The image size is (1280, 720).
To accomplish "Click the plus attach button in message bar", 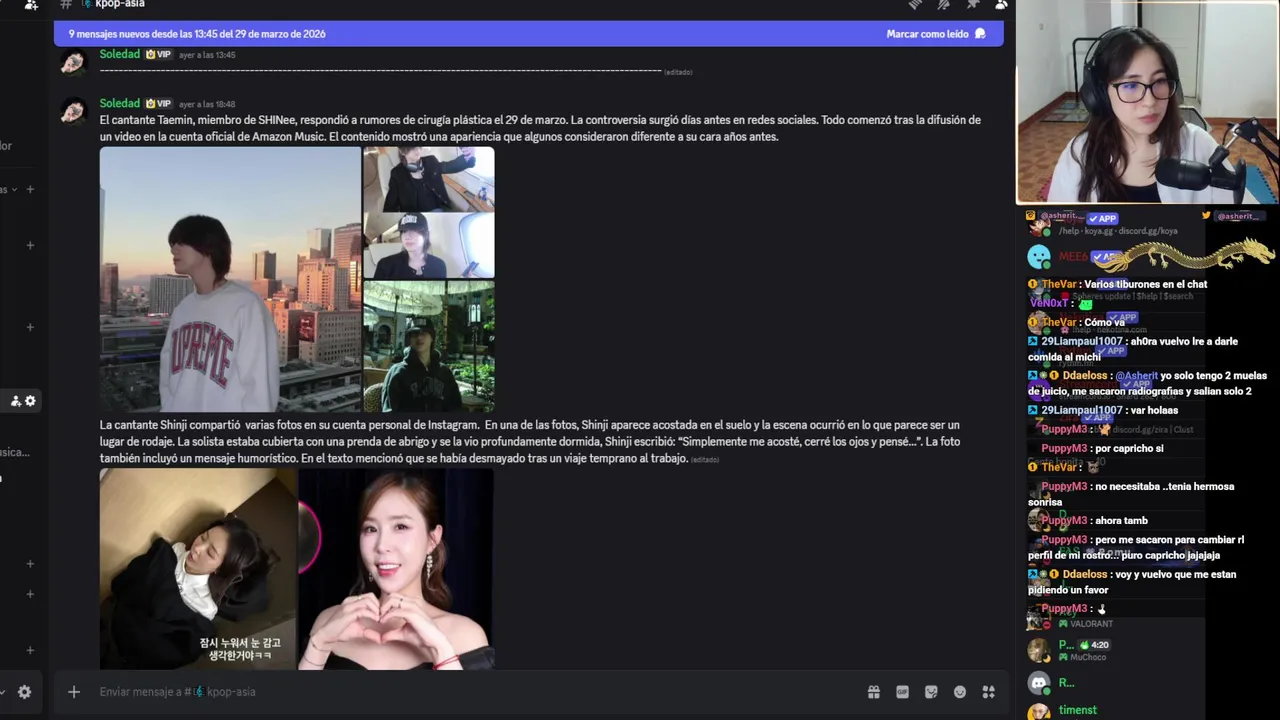I will coord(73,692).
